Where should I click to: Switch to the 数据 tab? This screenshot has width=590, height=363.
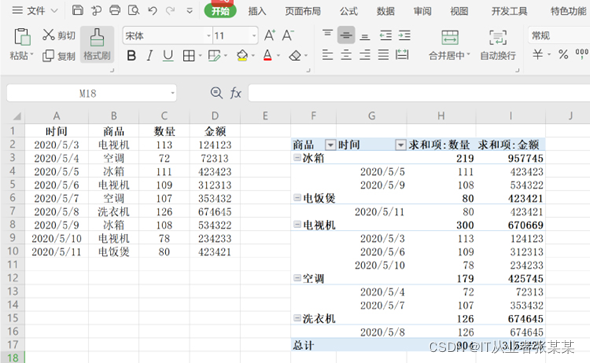385,11
